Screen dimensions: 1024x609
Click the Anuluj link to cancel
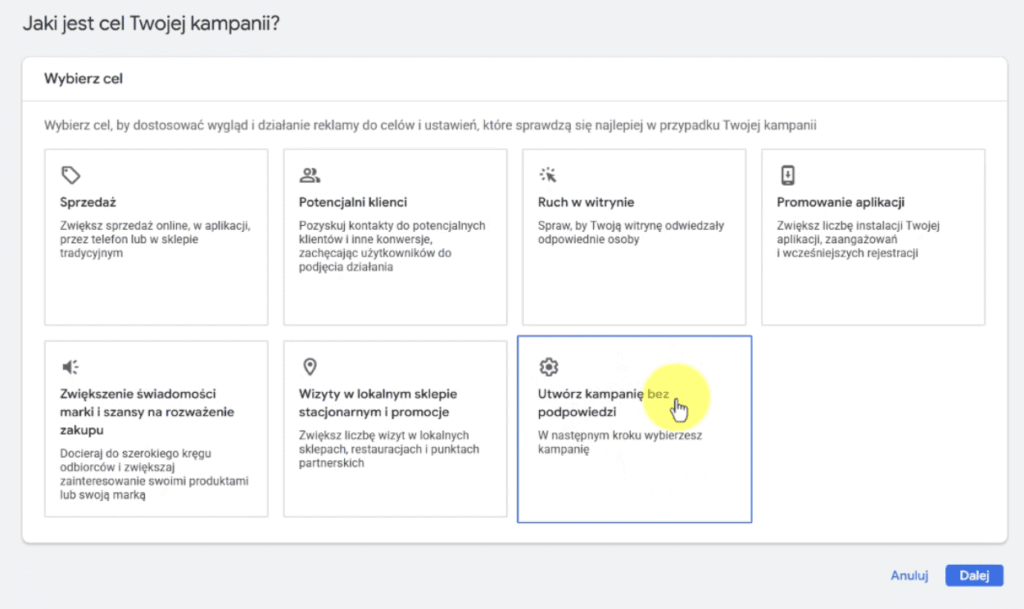pyautogui.click(x=910, y=576)
